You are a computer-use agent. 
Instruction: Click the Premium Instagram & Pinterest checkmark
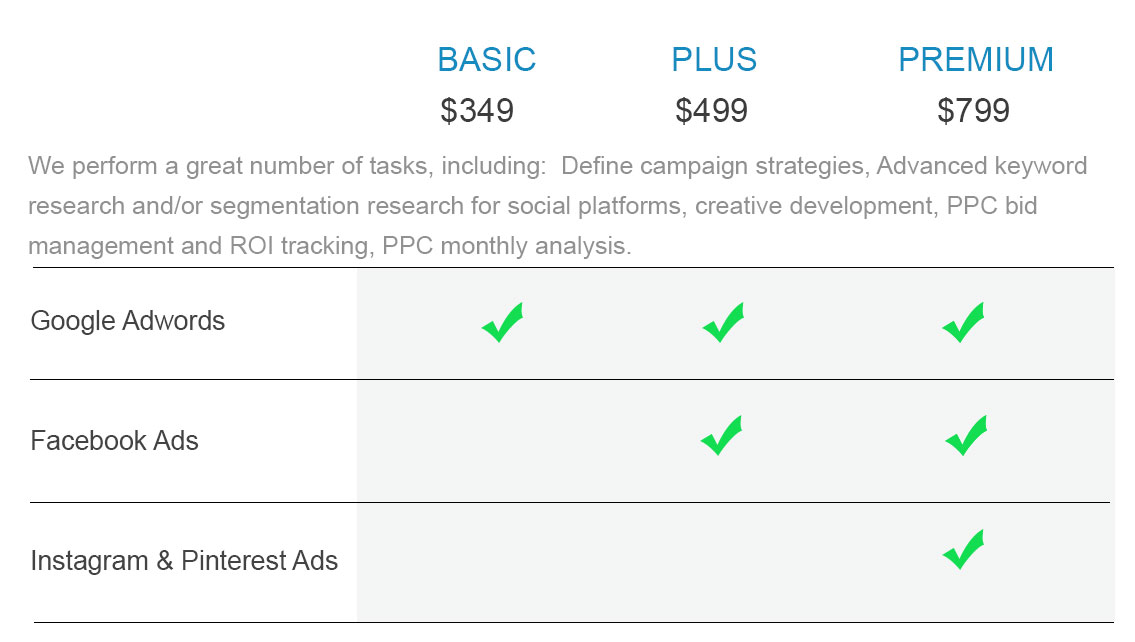click(963, 549)
